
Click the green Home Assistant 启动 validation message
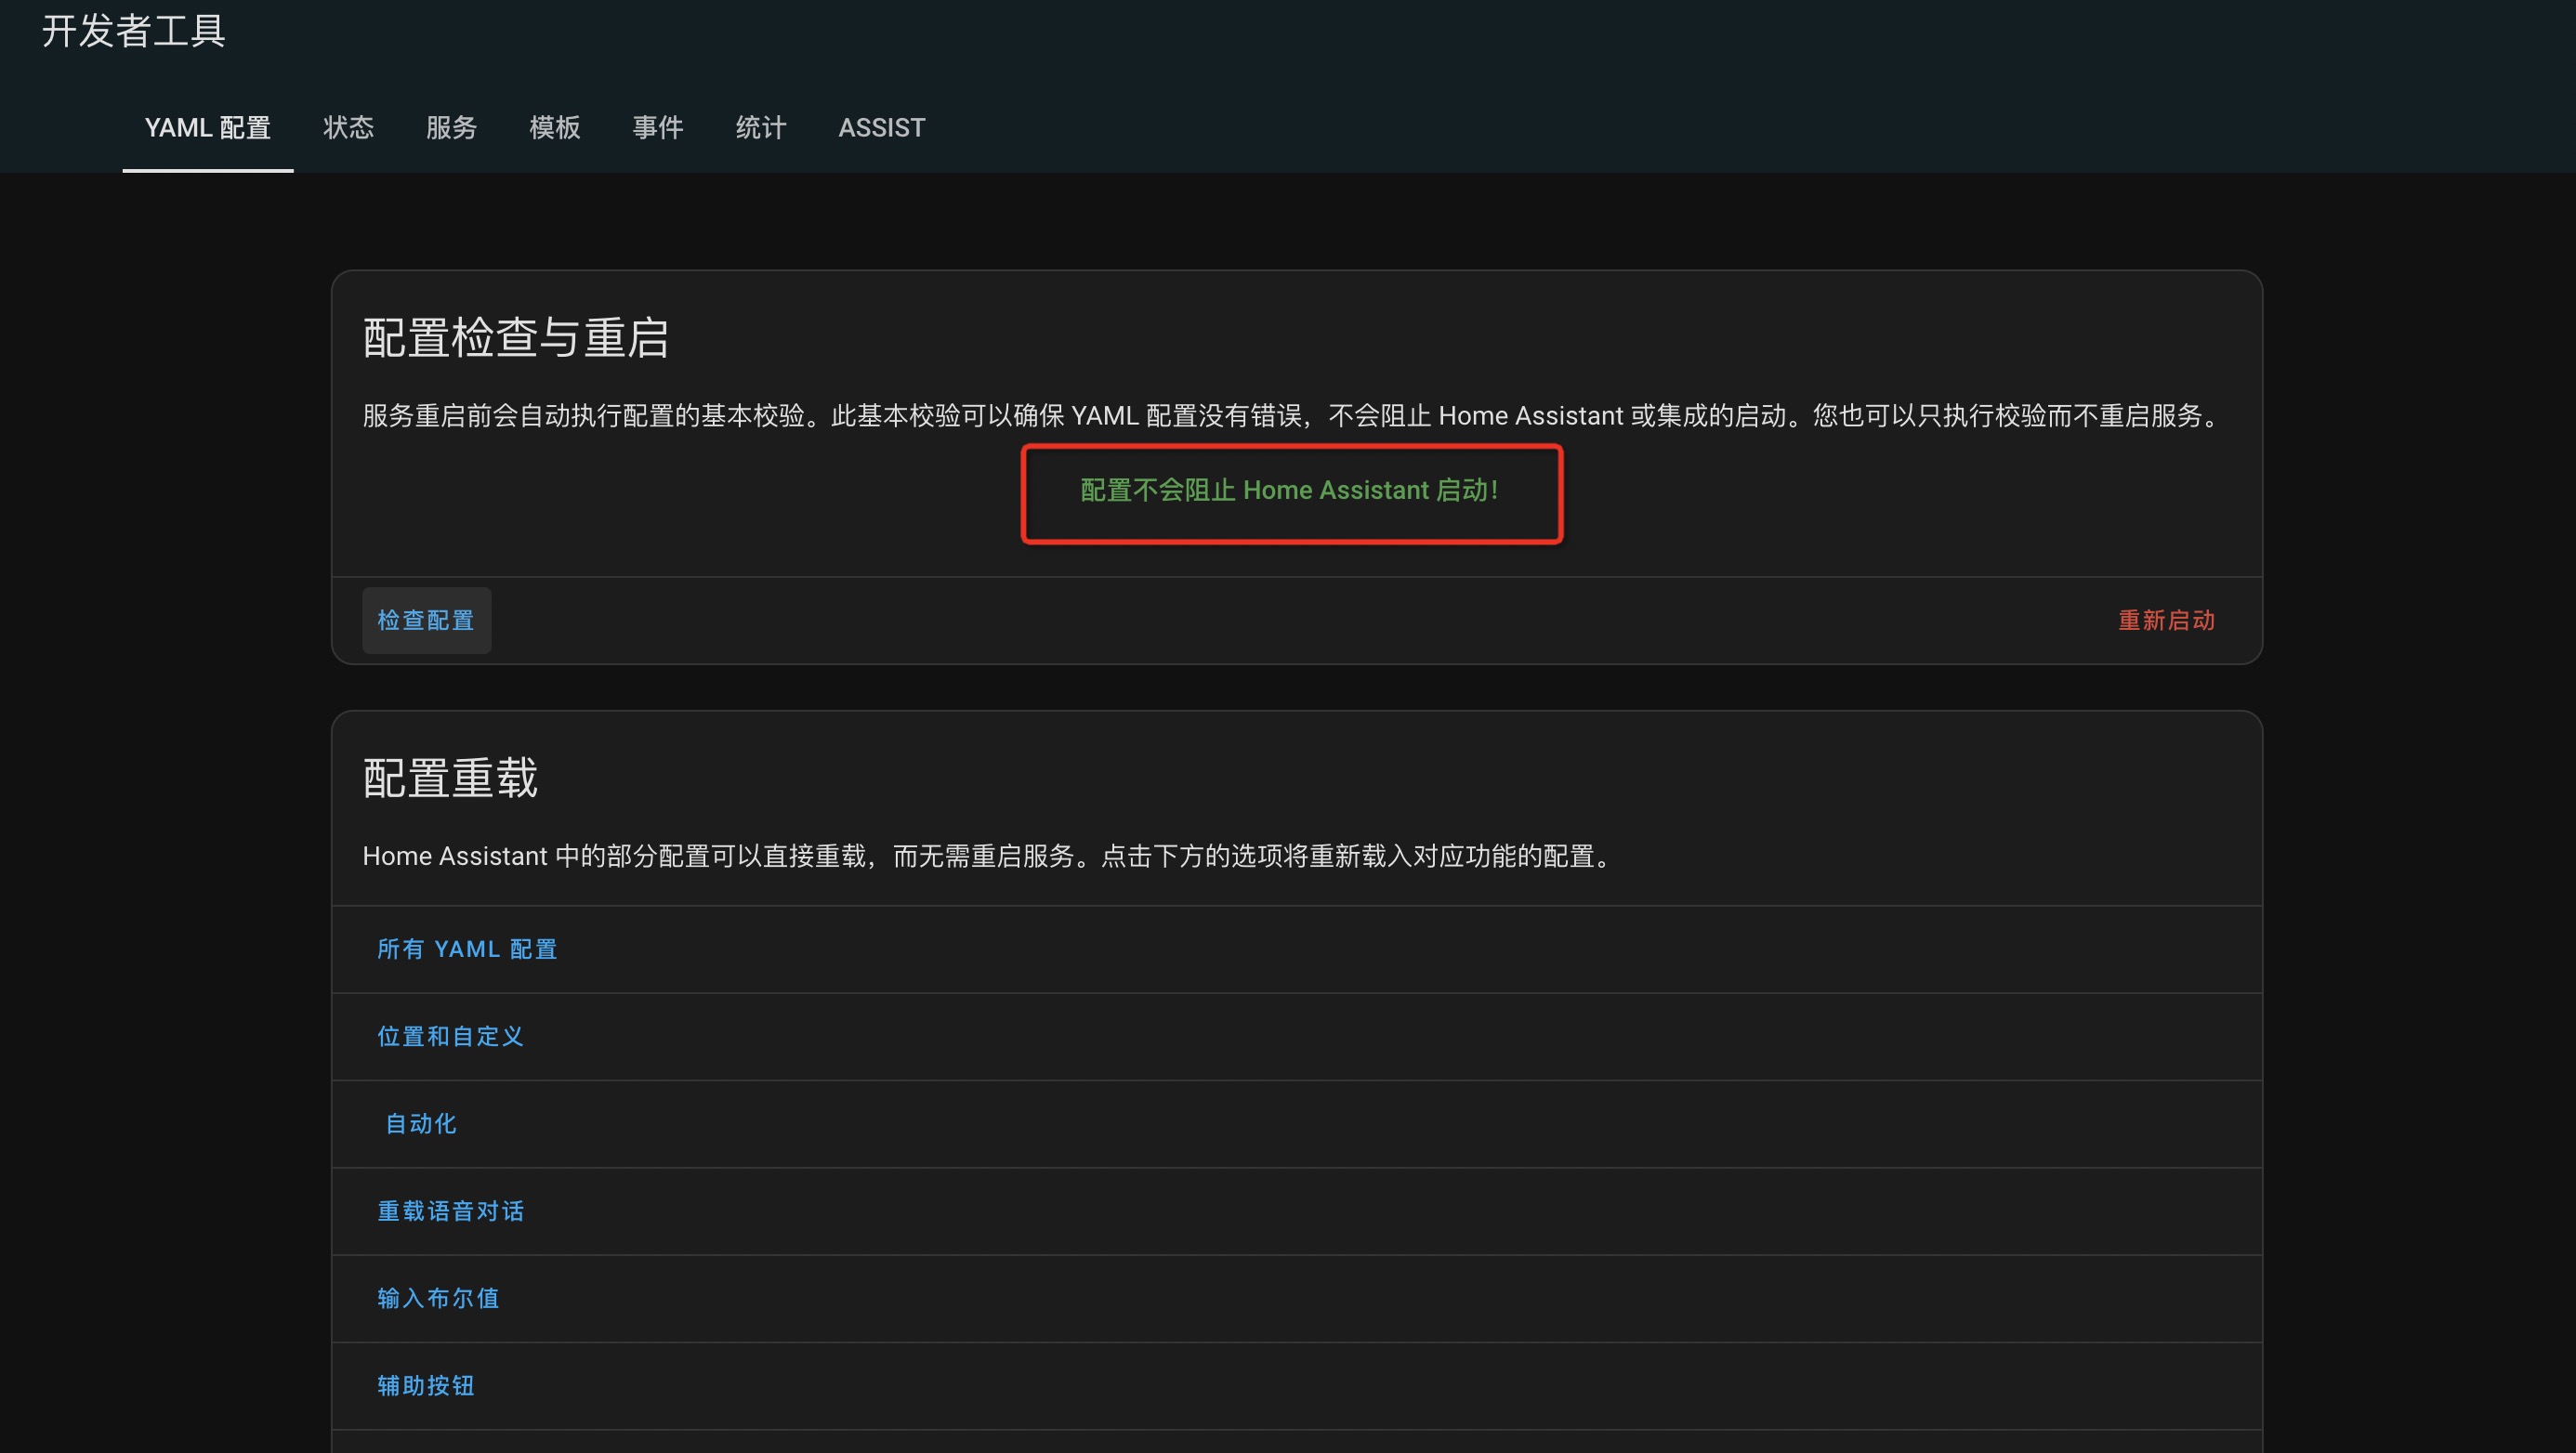1289,490
